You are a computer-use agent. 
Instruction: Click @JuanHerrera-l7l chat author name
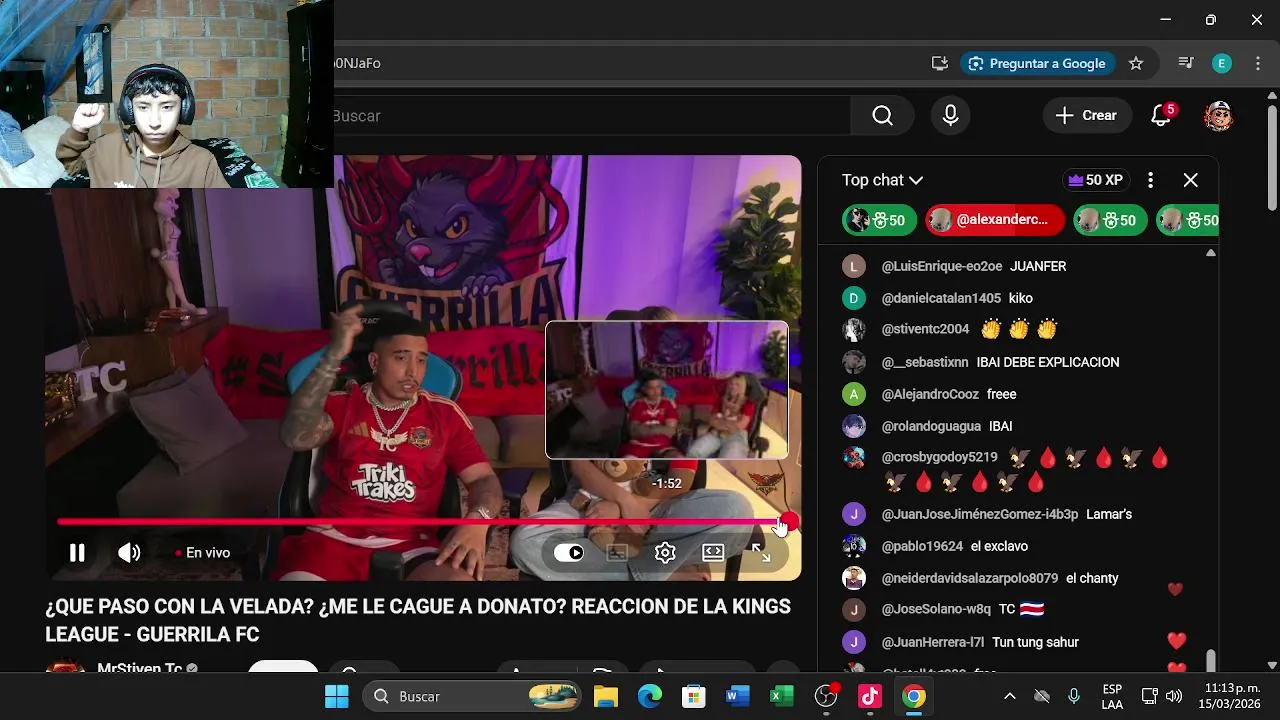pyautogui.click(x=932, y=642)
